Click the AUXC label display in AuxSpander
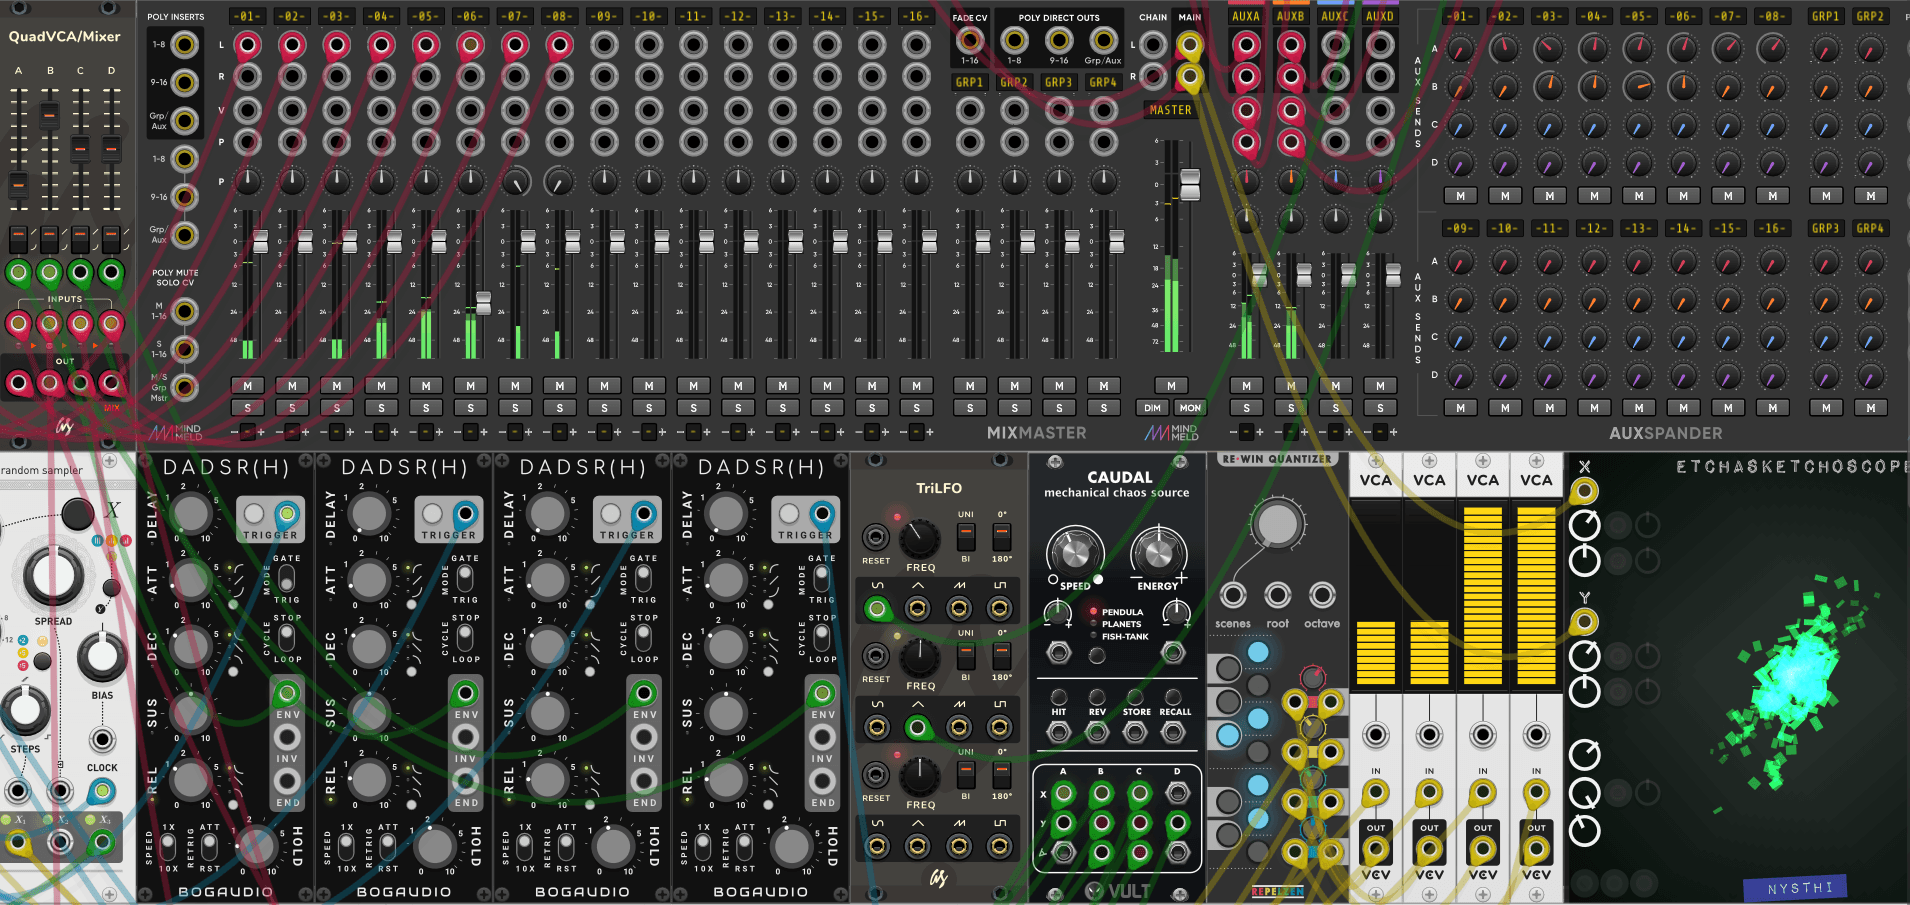 (1335, 16)
